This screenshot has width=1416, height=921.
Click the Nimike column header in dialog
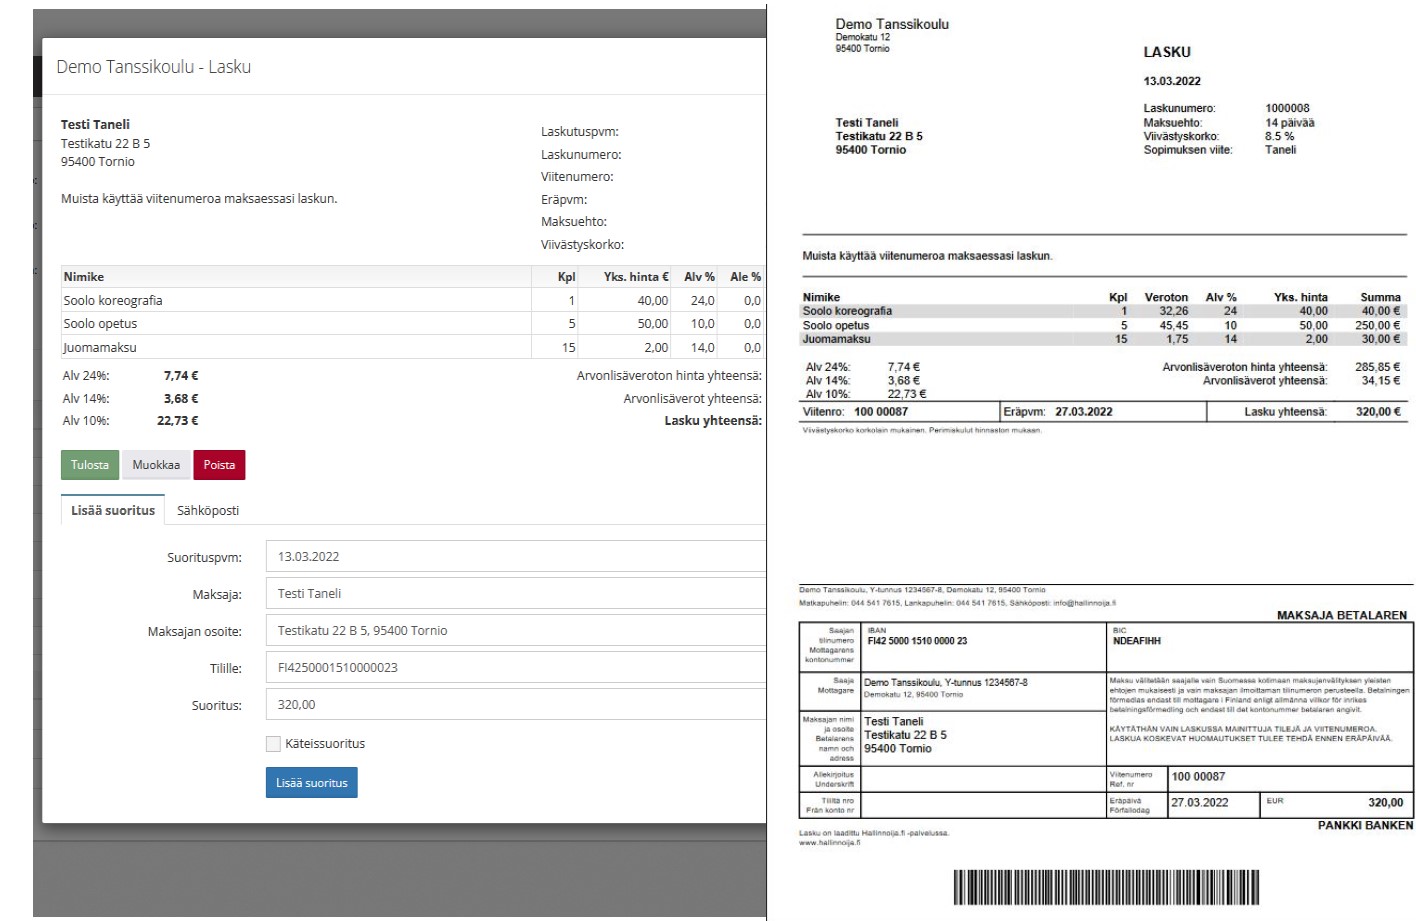click(84, 277)
